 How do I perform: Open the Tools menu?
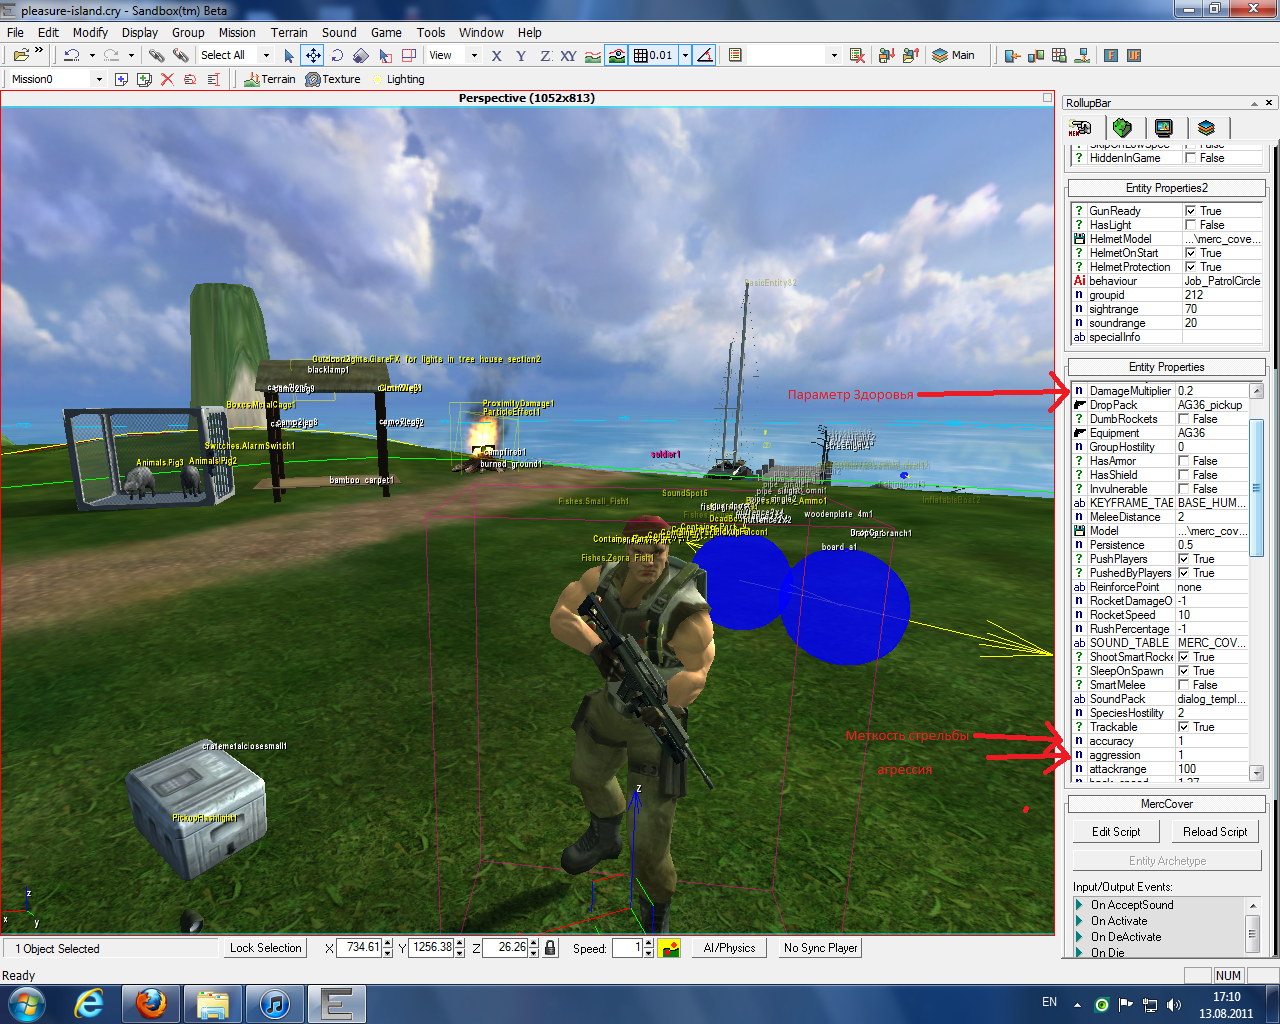tap(431, 32)
